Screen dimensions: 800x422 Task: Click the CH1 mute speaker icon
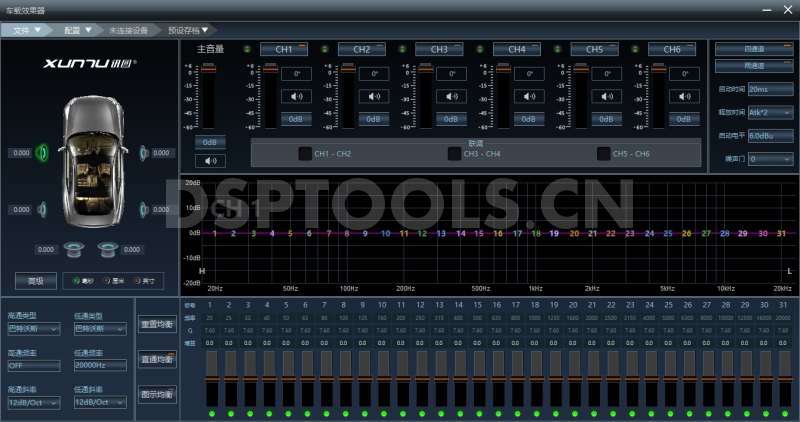(x=296, y=96)
